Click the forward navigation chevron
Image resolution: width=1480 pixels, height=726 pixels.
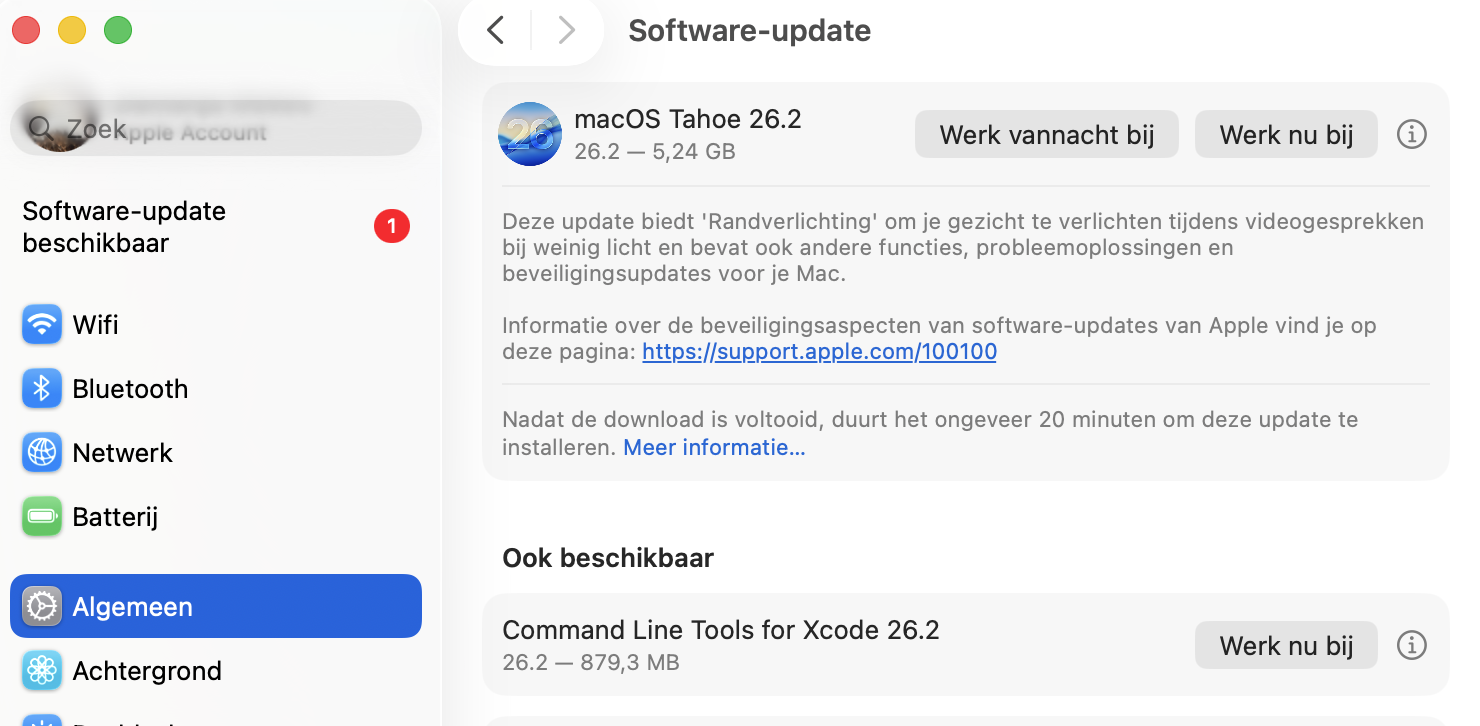pyautogui.click(x=567, y=30)
